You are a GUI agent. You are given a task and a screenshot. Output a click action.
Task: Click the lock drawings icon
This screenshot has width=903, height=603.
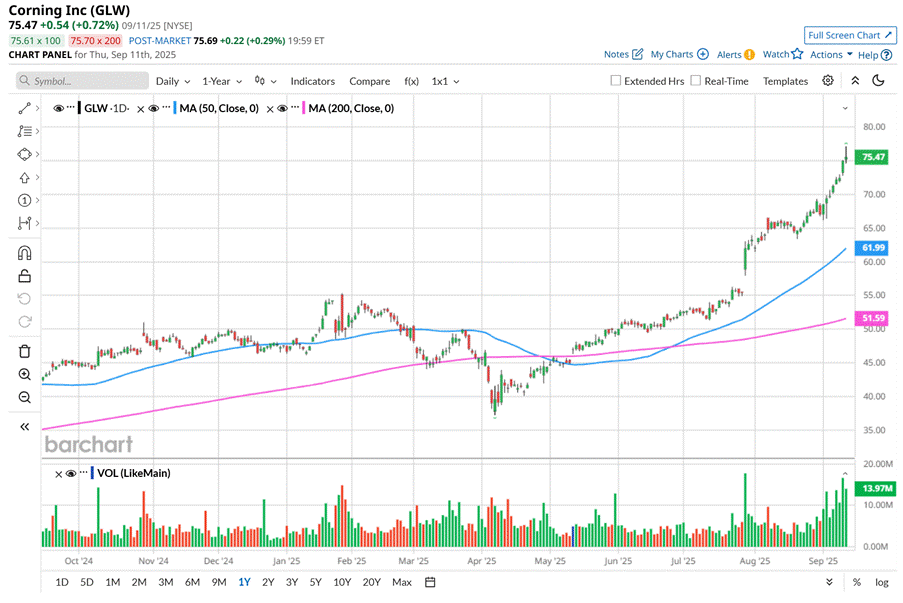[24, 276]
